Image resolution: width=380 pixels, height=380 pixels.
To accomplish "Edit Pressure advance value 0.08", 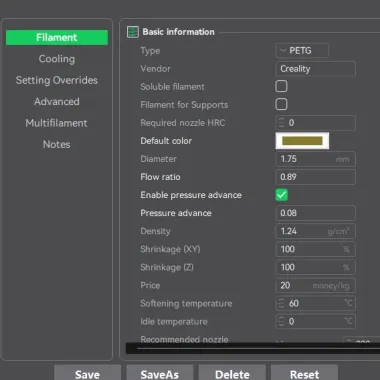I will click(316, 213).
